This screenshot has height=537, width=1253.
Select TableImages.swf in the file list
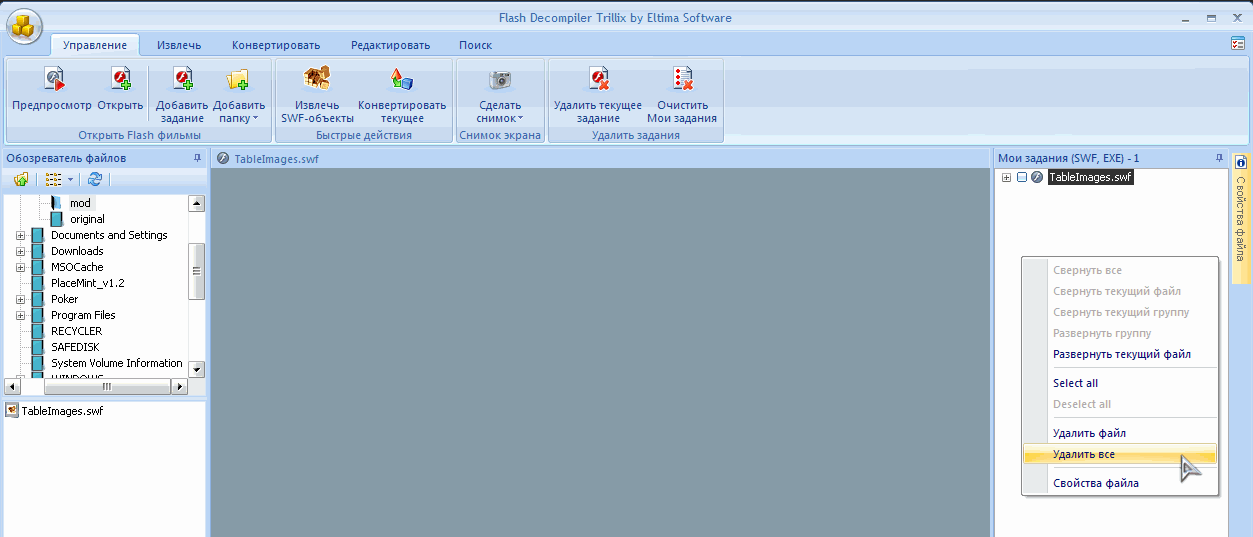pyautogui.click(x=61, y=411)
